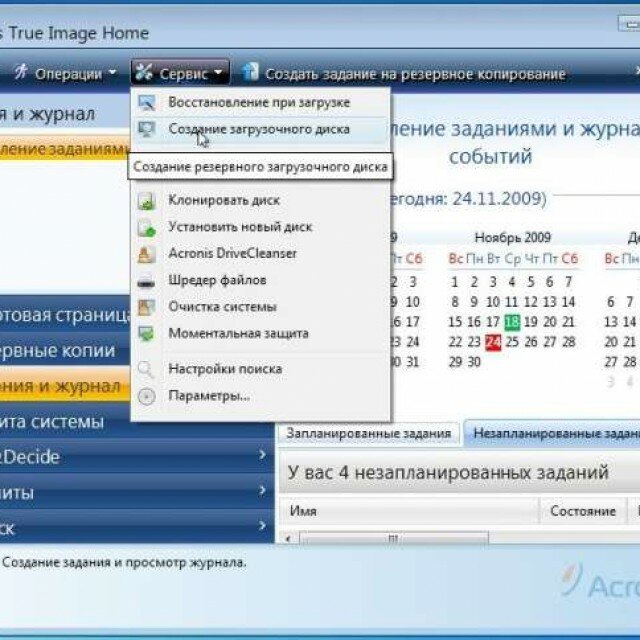Choose Моментальная защита menu entry
Viewport: 640px width, 640px height.
pos(260,333)
